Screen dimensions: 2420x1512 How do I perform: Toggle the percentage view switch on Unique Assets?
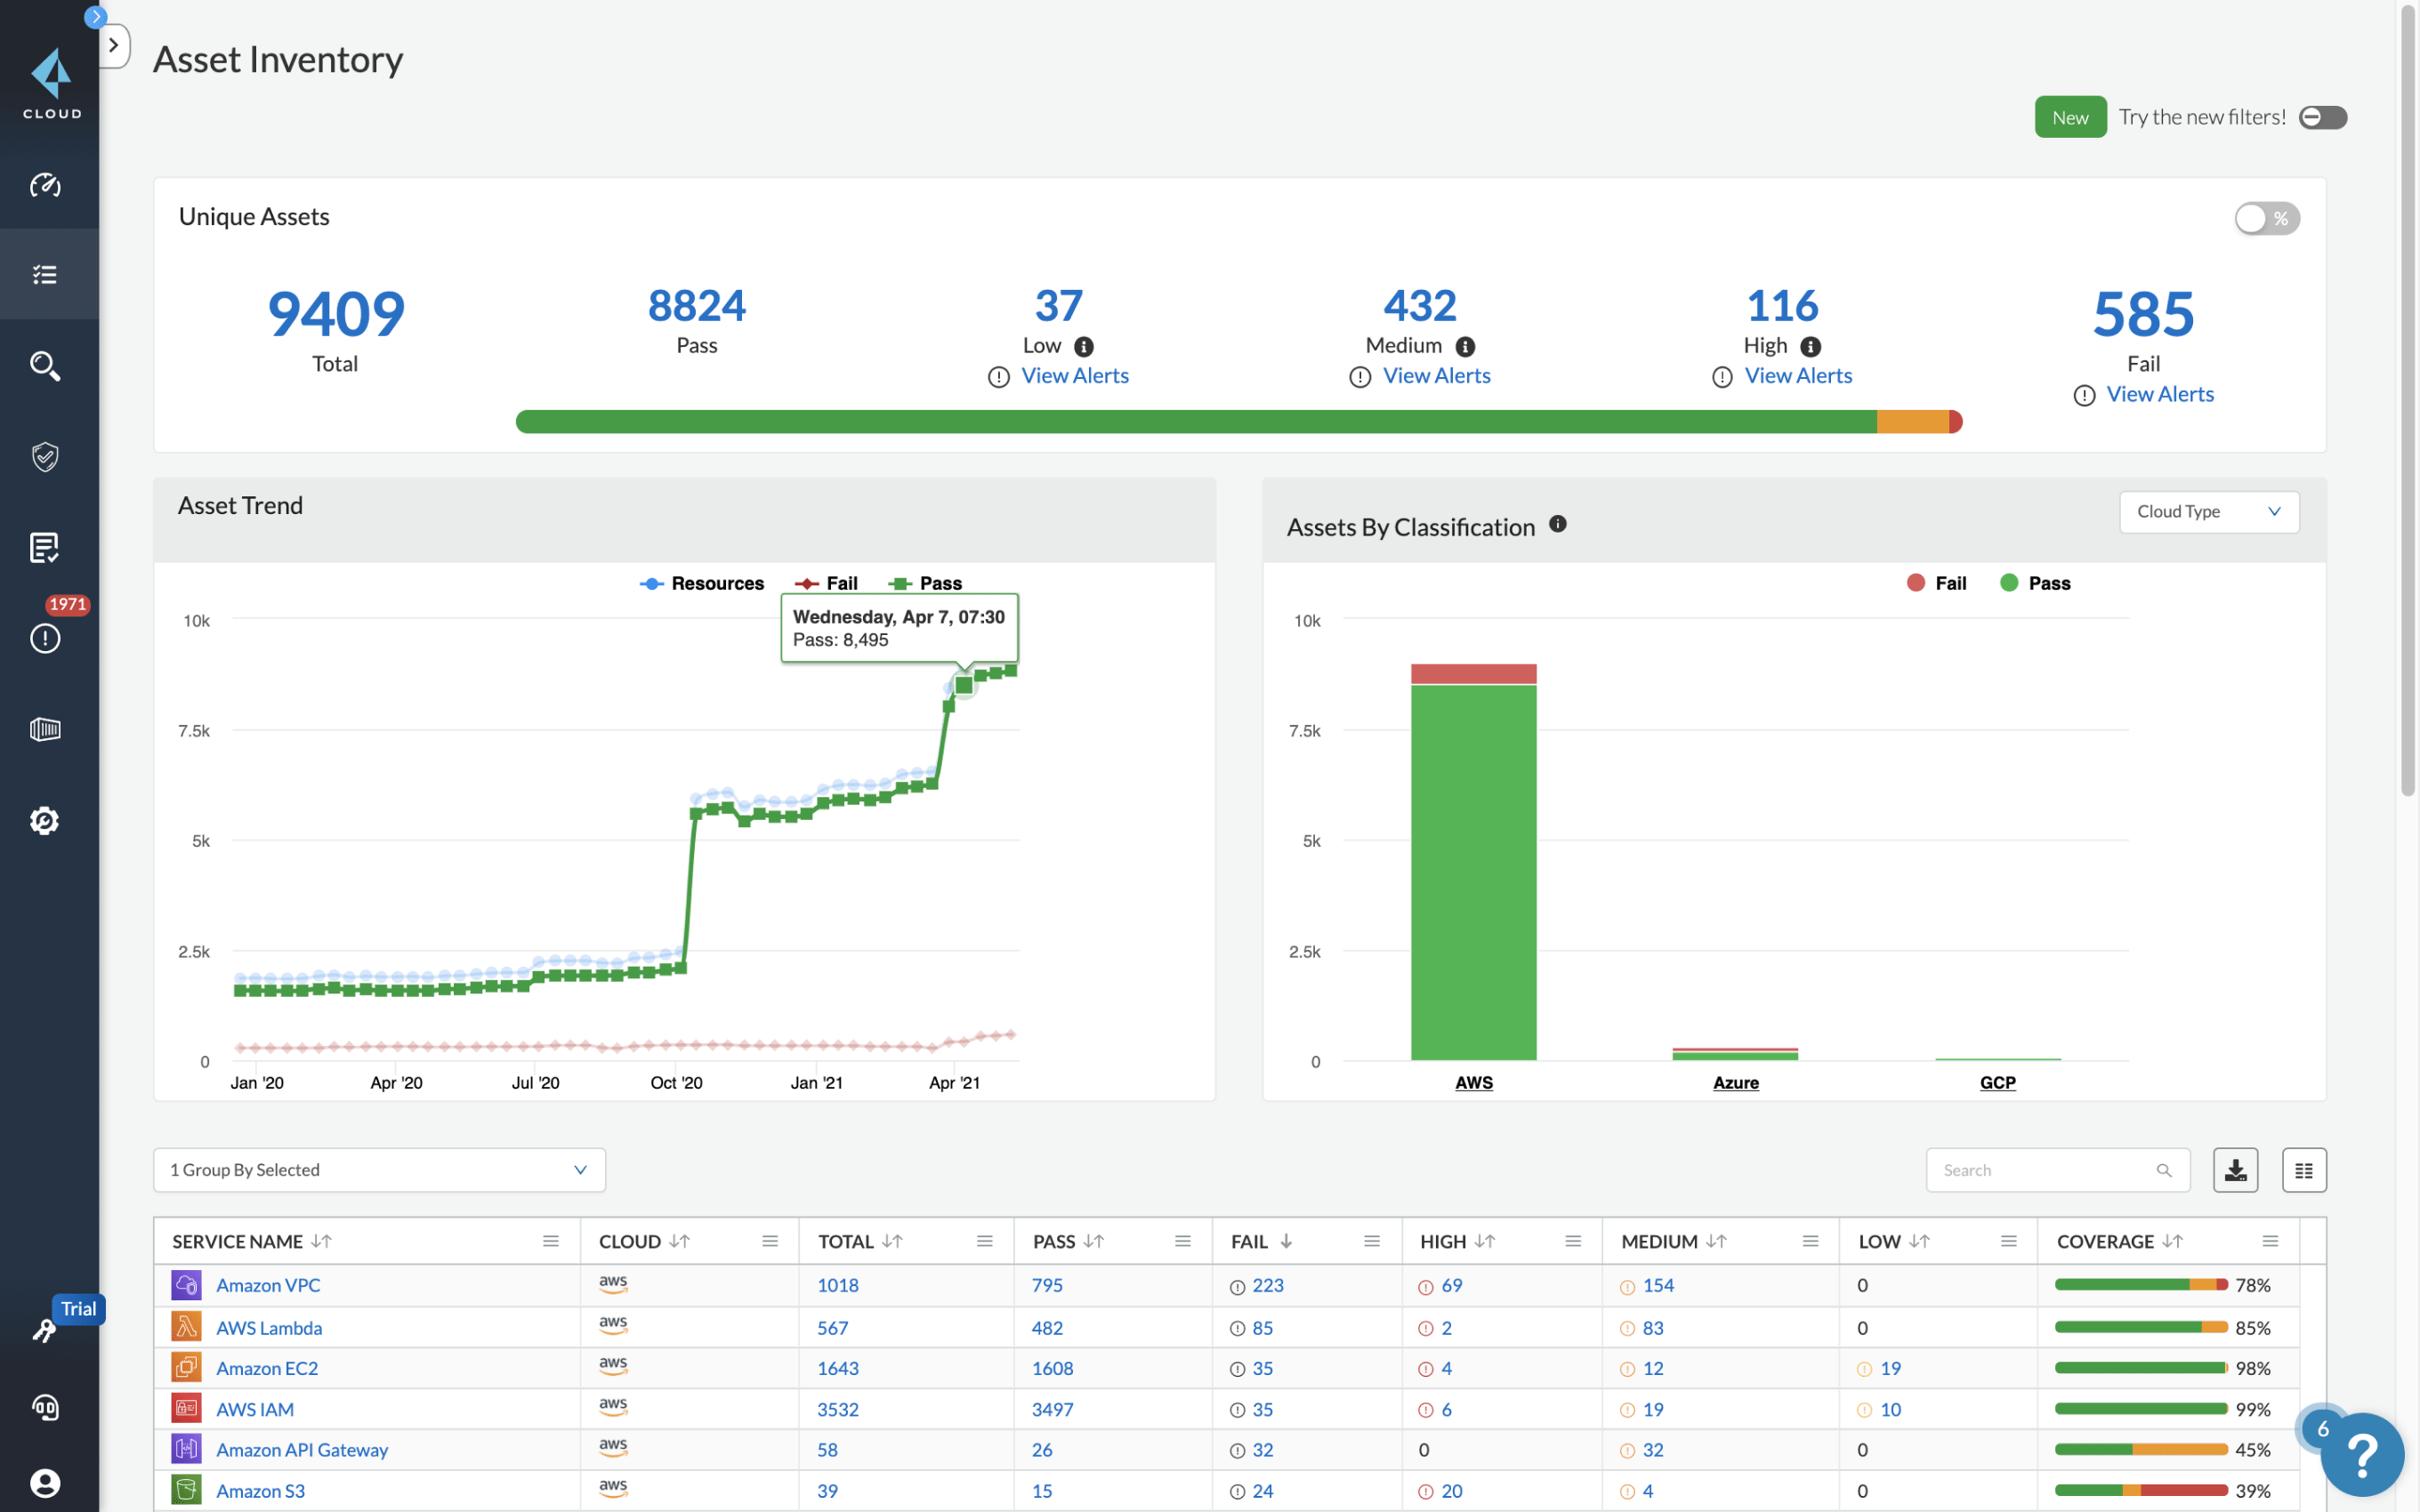[2267, 218]
